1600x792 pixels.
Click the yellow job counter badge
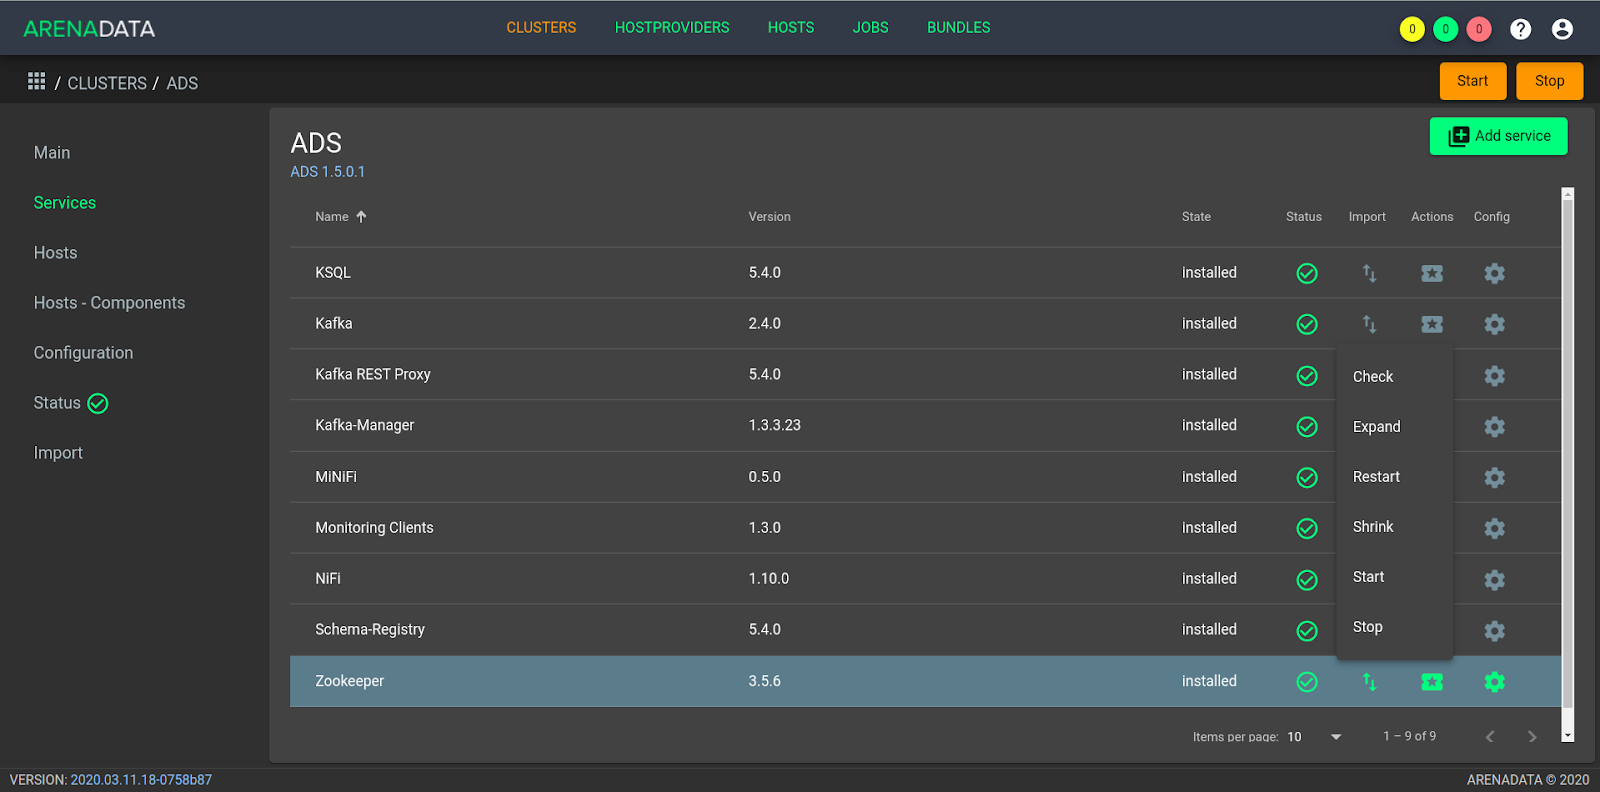pos(1412,29)
